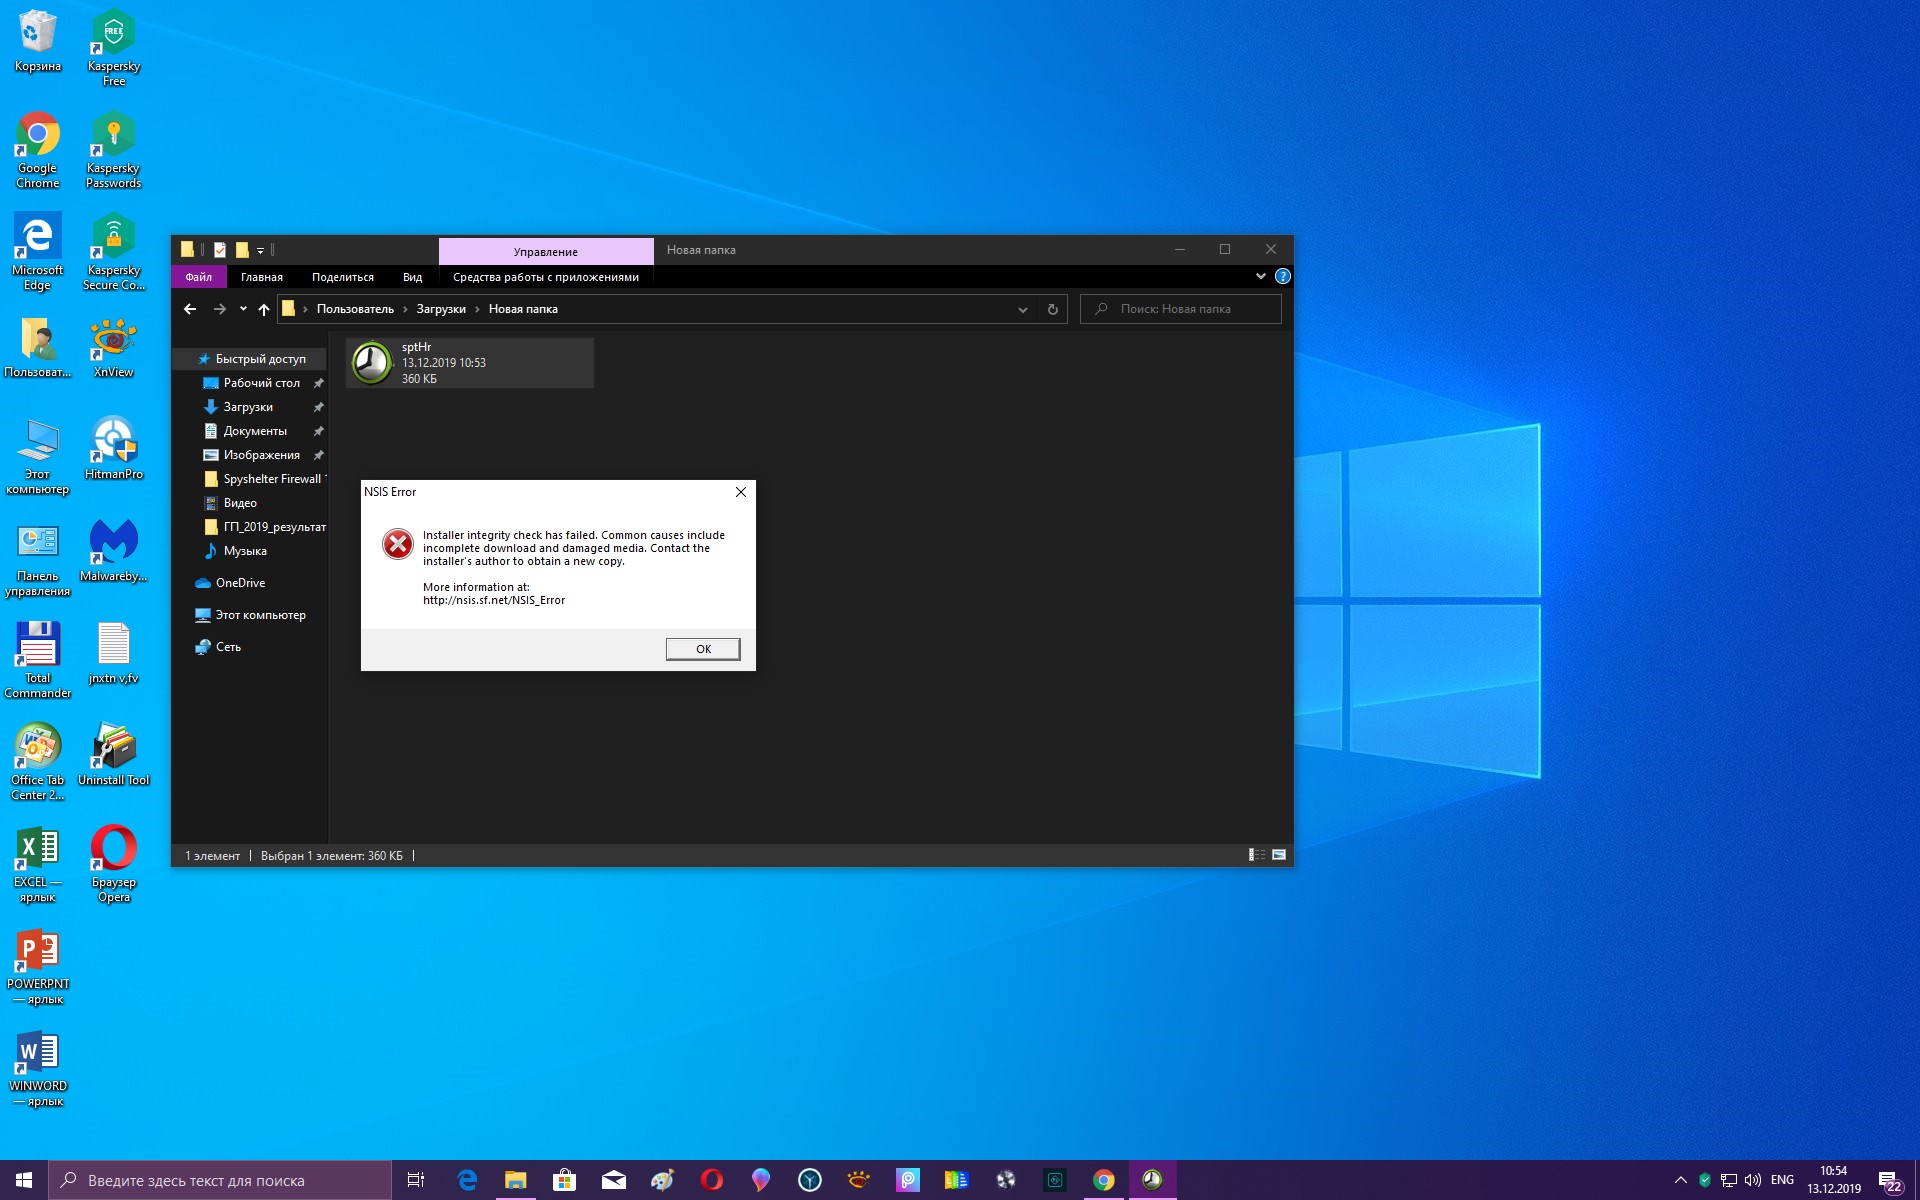Click the back navigation arrow
The image size is (1920, 1200).
[190, 310]
